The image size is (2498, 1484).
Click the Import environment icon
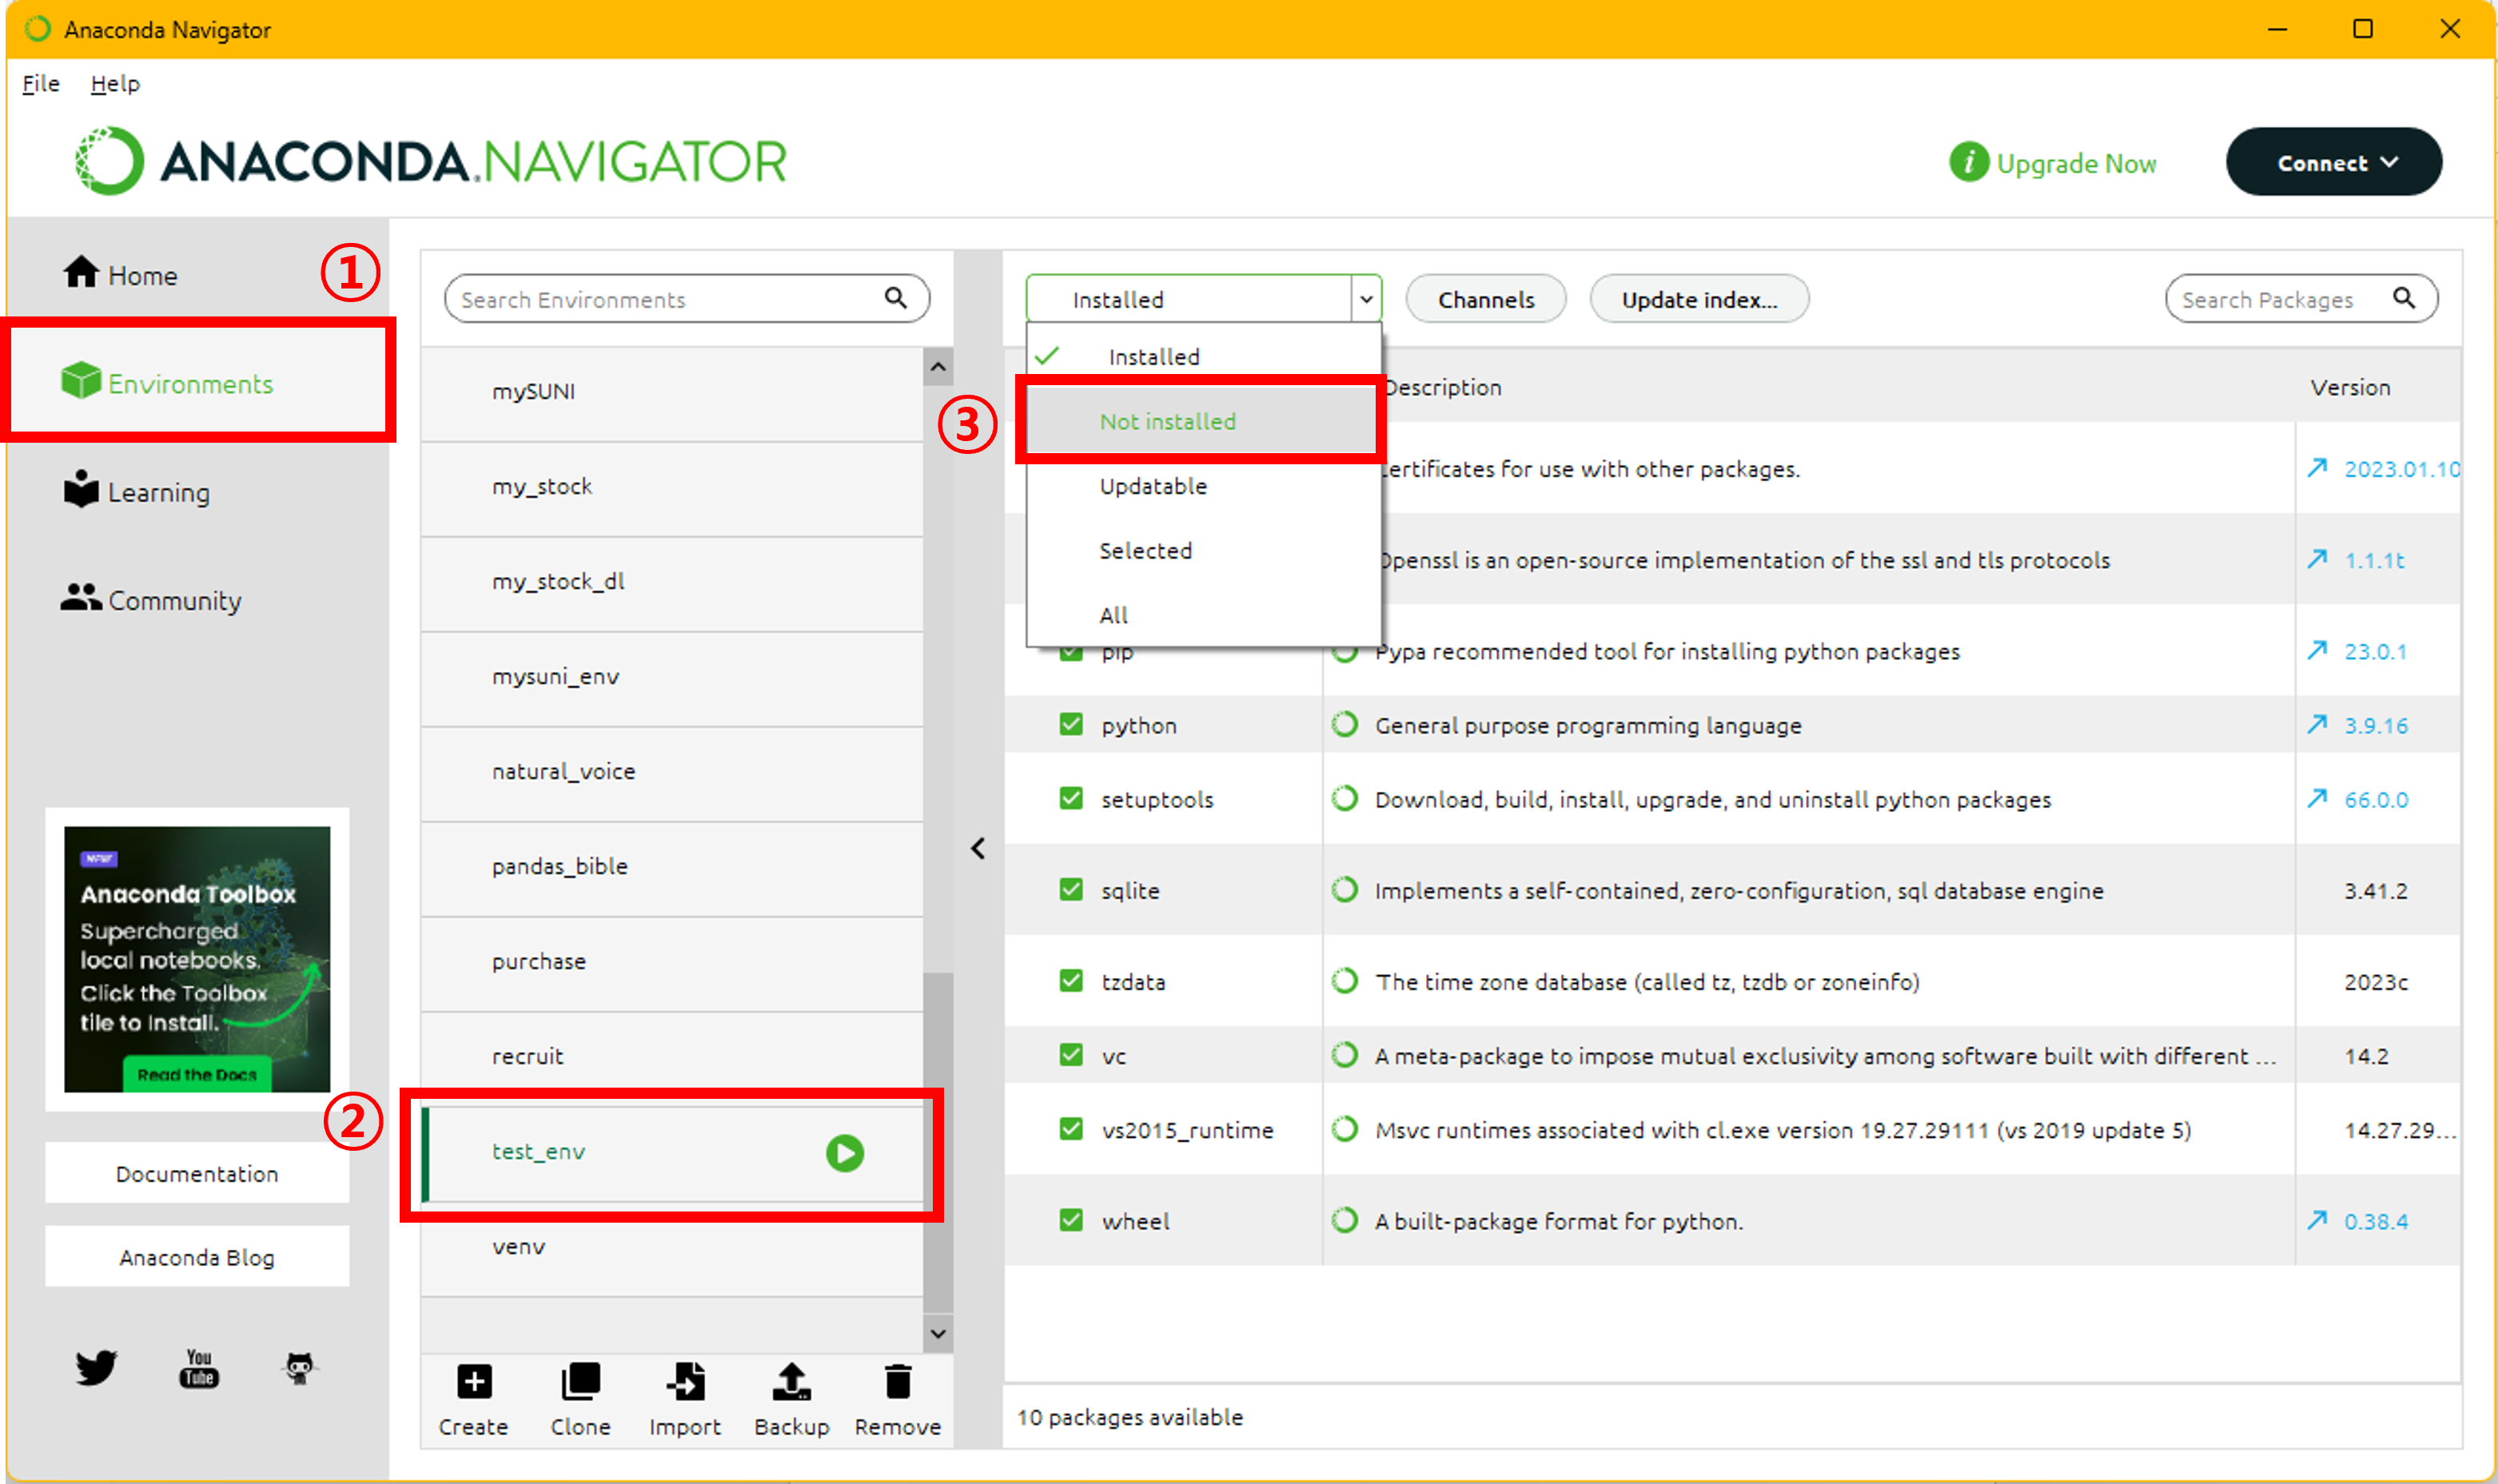click(x=685, y=1382)
